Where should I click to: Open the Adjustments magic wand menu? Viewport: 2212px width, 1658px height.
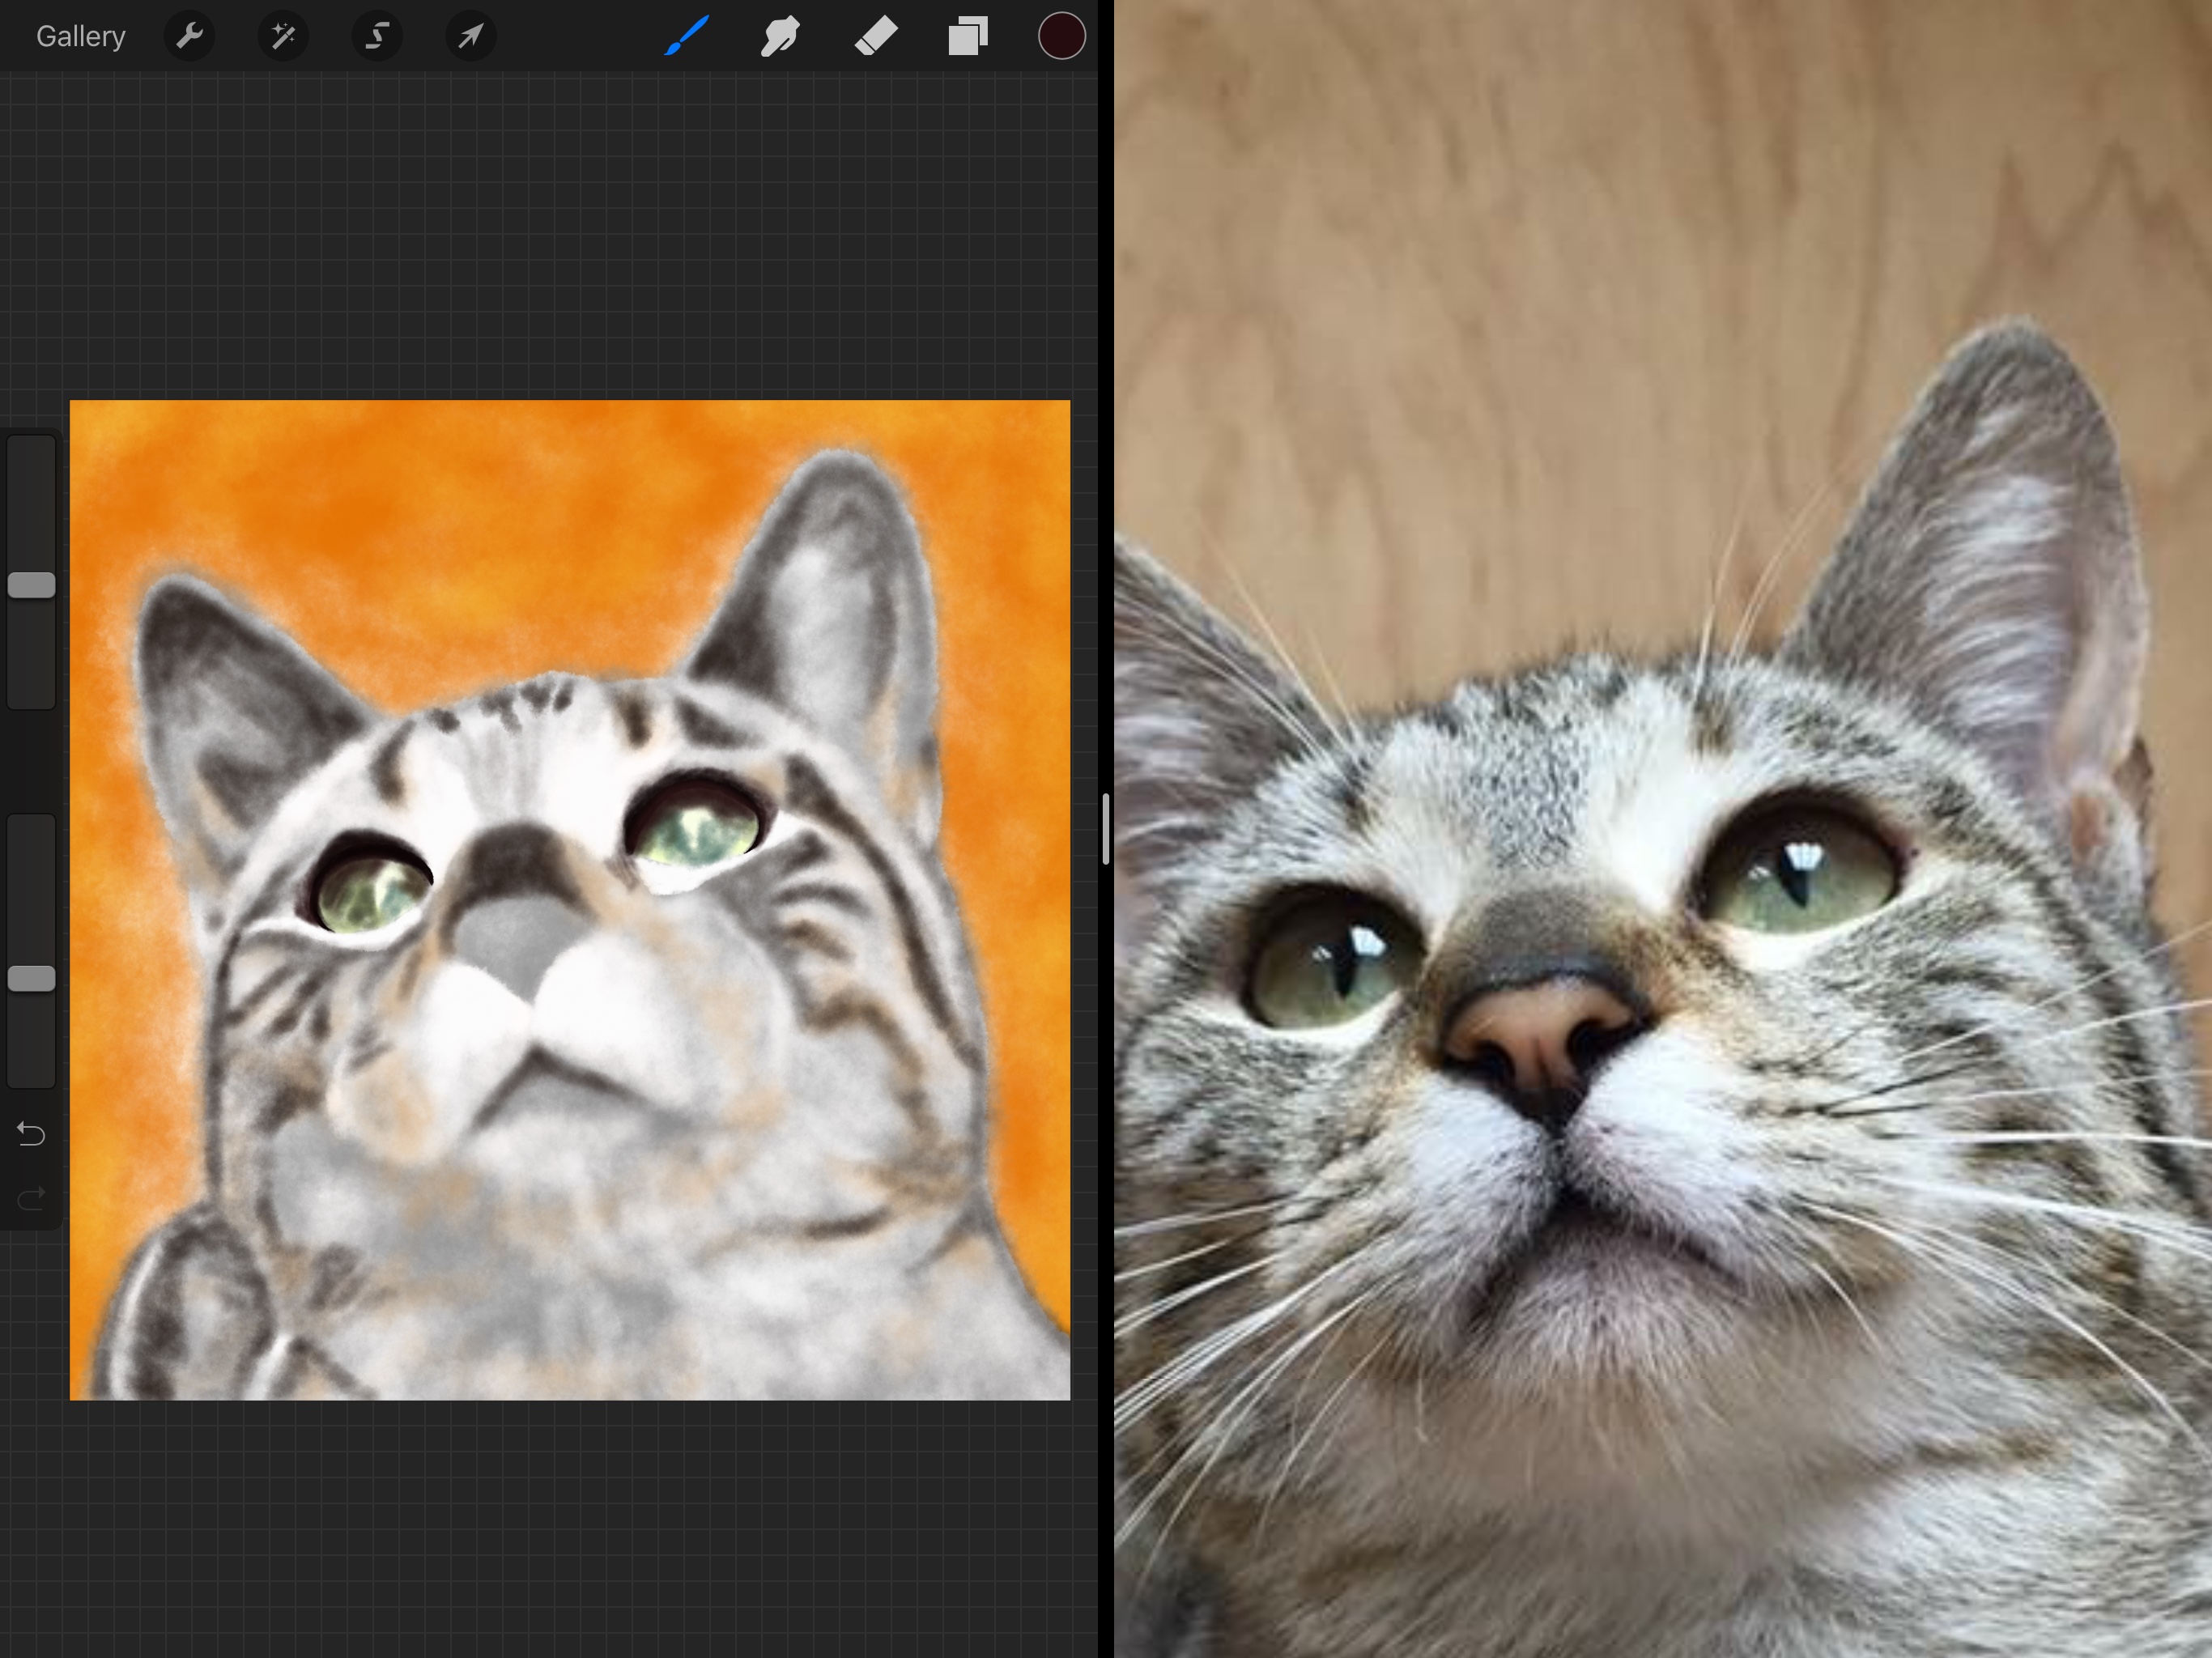click(x=283, y=37)
